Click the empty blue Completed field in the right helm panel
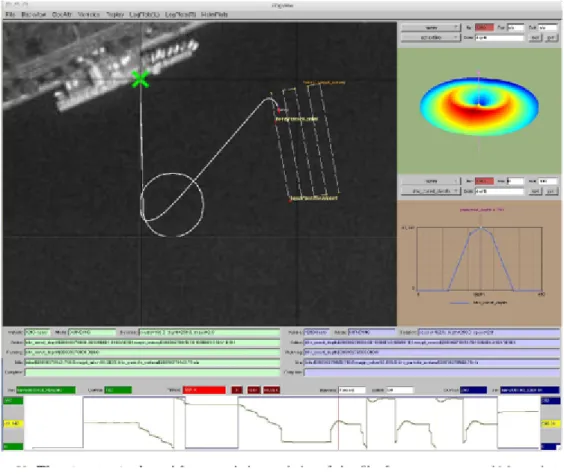 click(432, 373)
